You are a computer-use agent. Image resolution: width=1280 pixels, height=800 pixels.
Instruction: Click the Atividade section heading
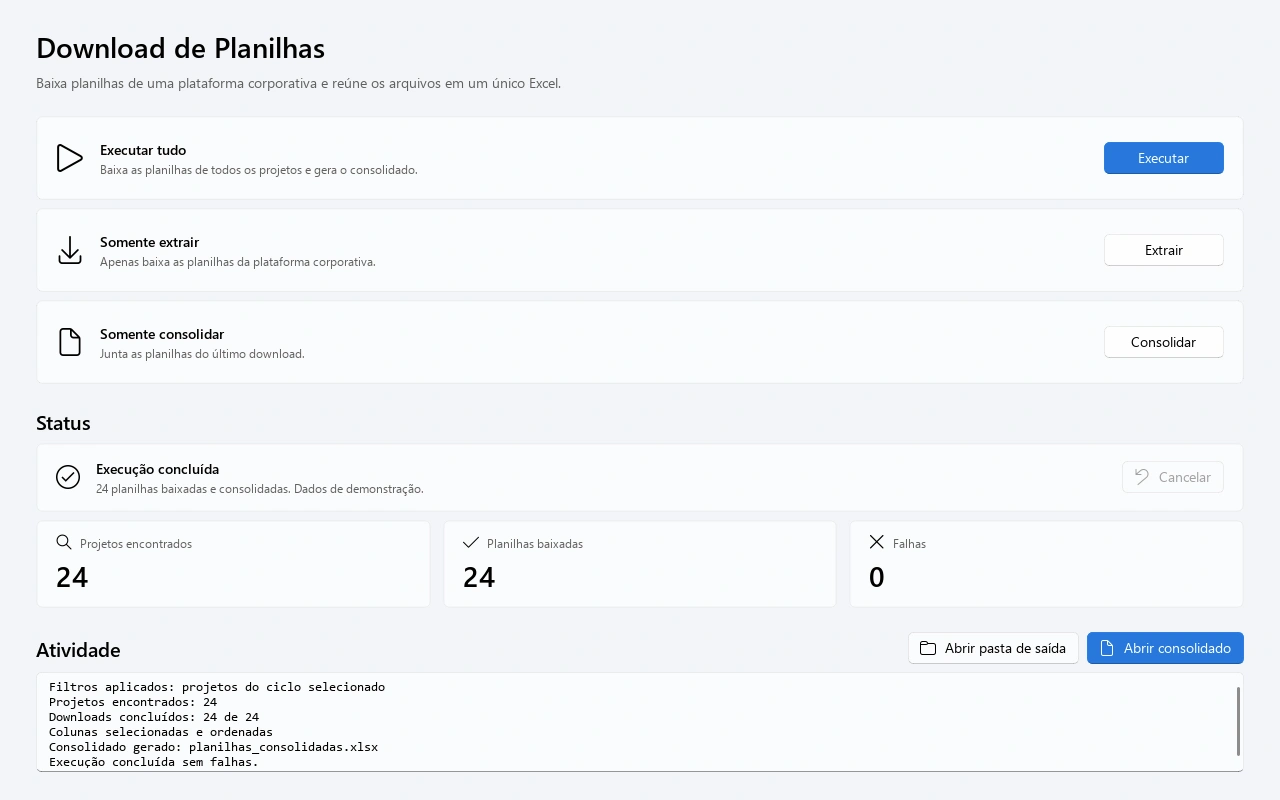pos(78,650)
